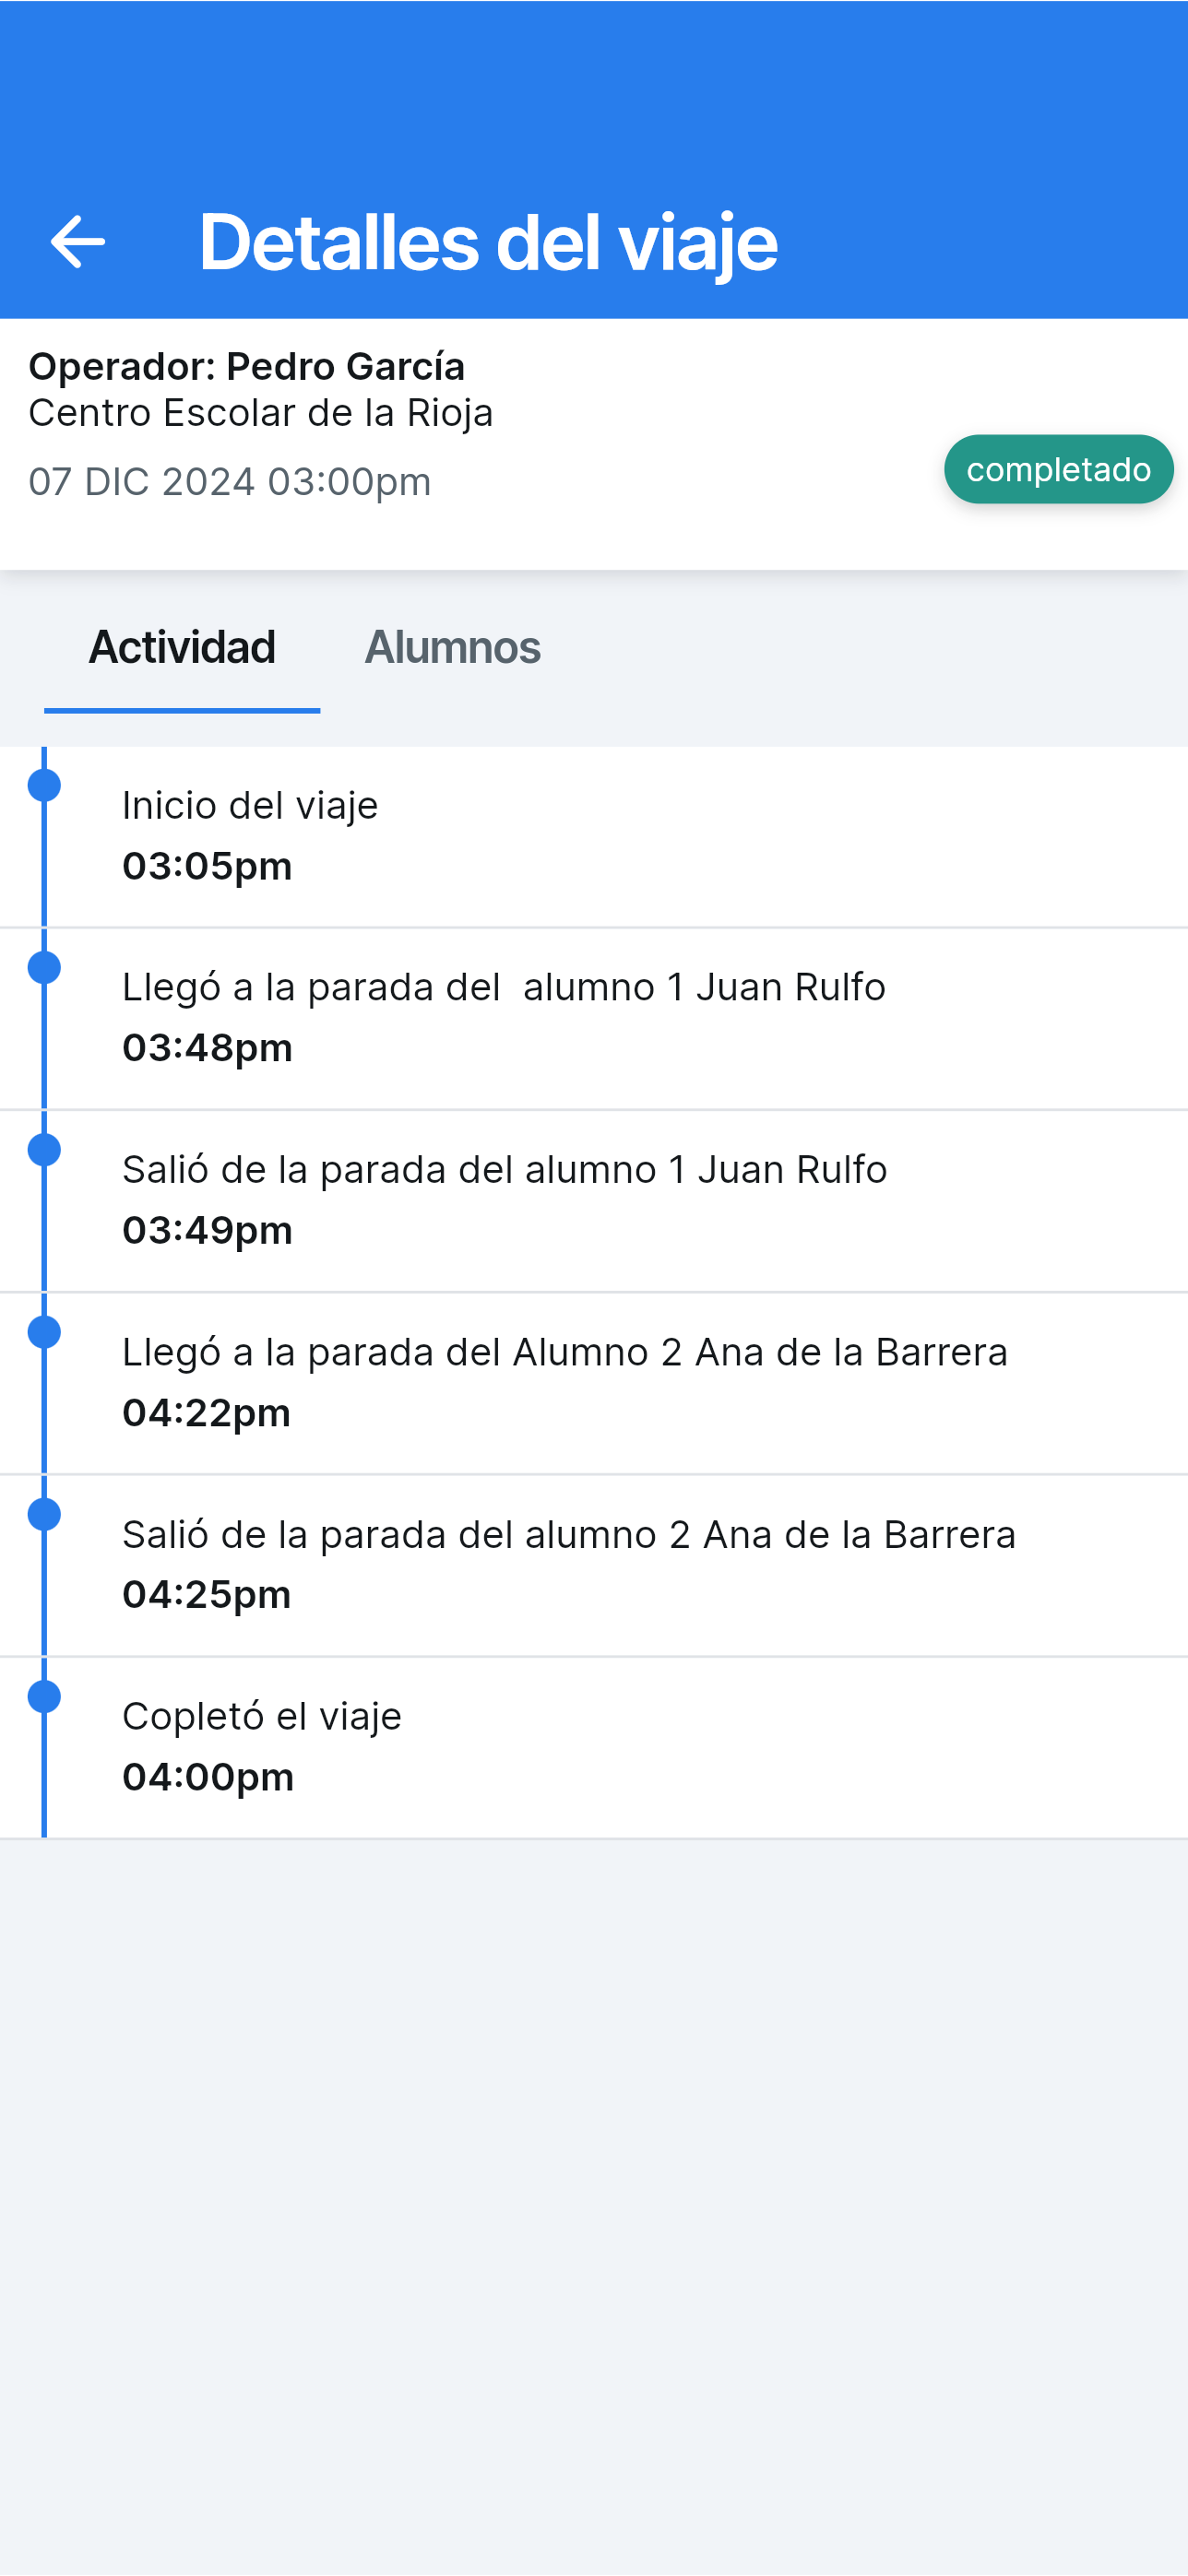1188x2576 pixels.
Task: Tap the back arrow icon
Action: [x=77, y=242]
